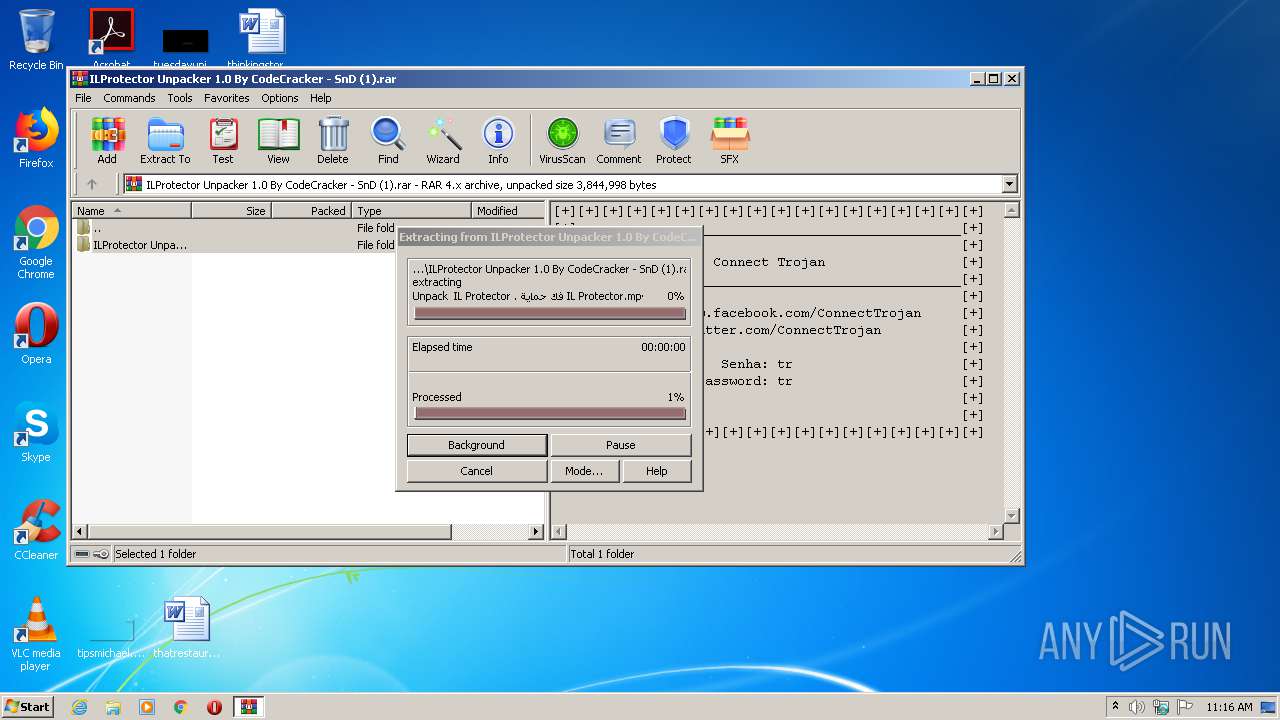Open the Tools menu
The image size is (1280, 720).
pos(180,98)
